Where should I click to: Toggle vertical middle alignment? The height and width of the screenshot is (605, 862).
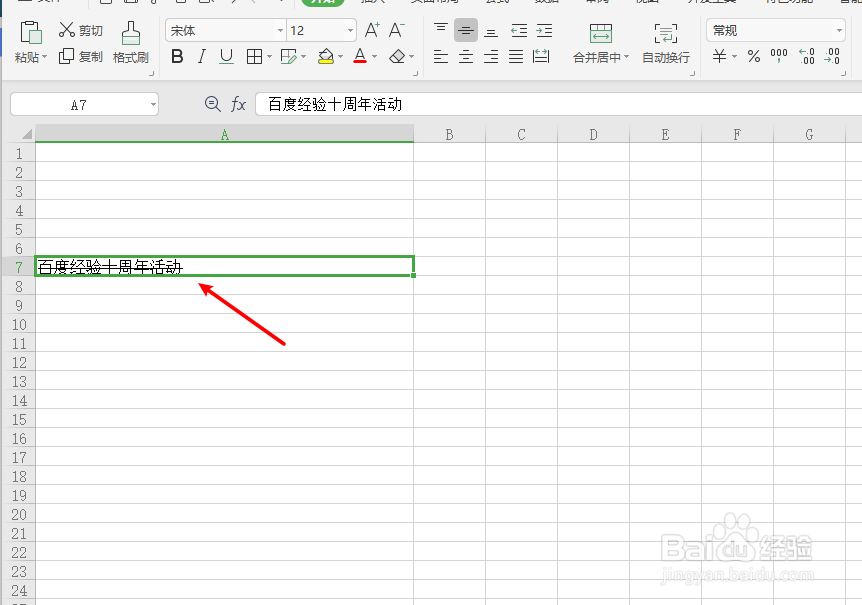pos(466,31)
